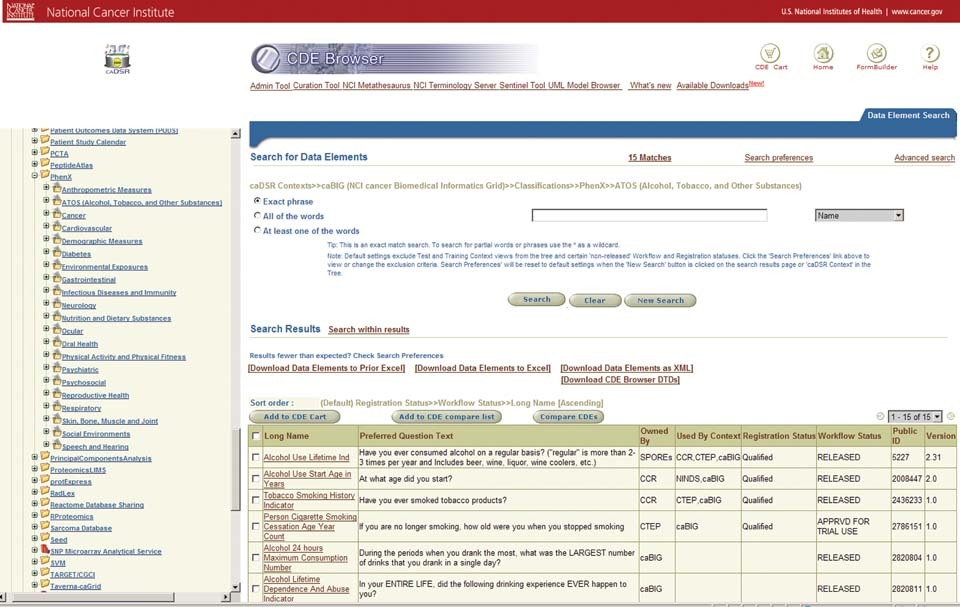Click the New Search button

pyautogui.click(x=660, y=300)
